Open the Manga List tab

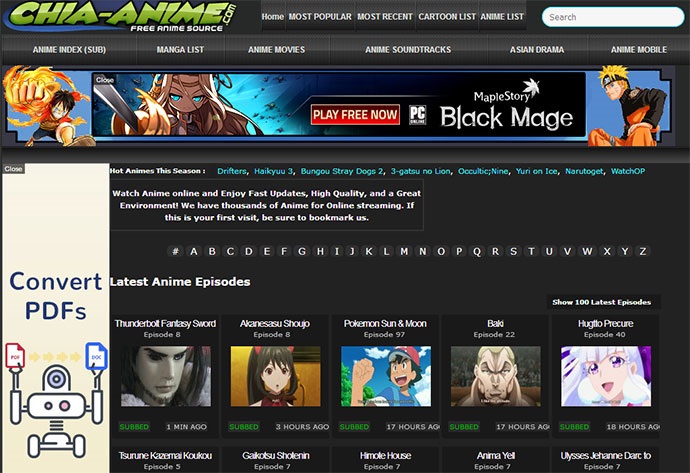pos(180,50)
